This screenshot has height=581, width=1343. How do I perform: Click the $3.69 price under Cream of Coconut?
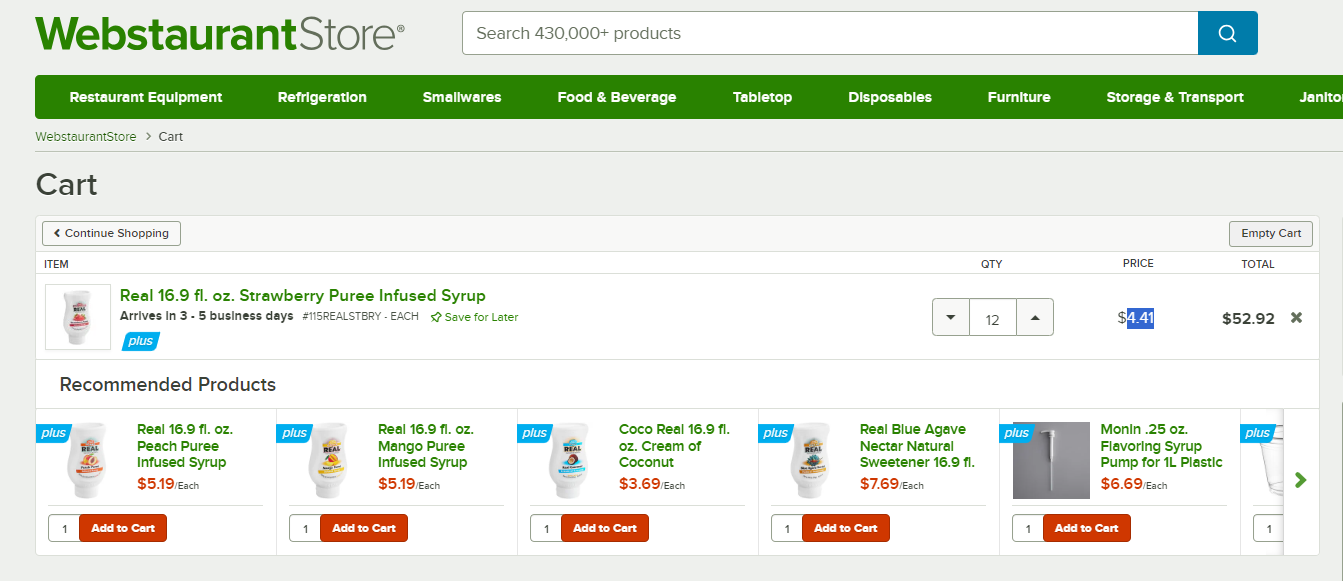[638, 484]
